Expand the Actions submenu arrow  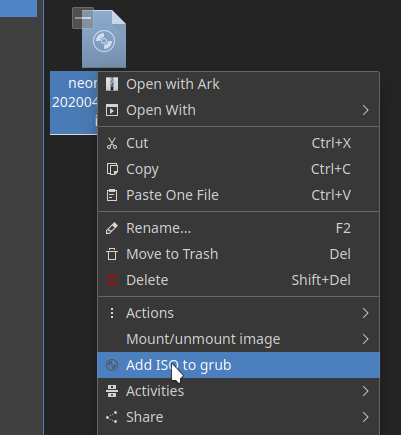tap(365, 313)
